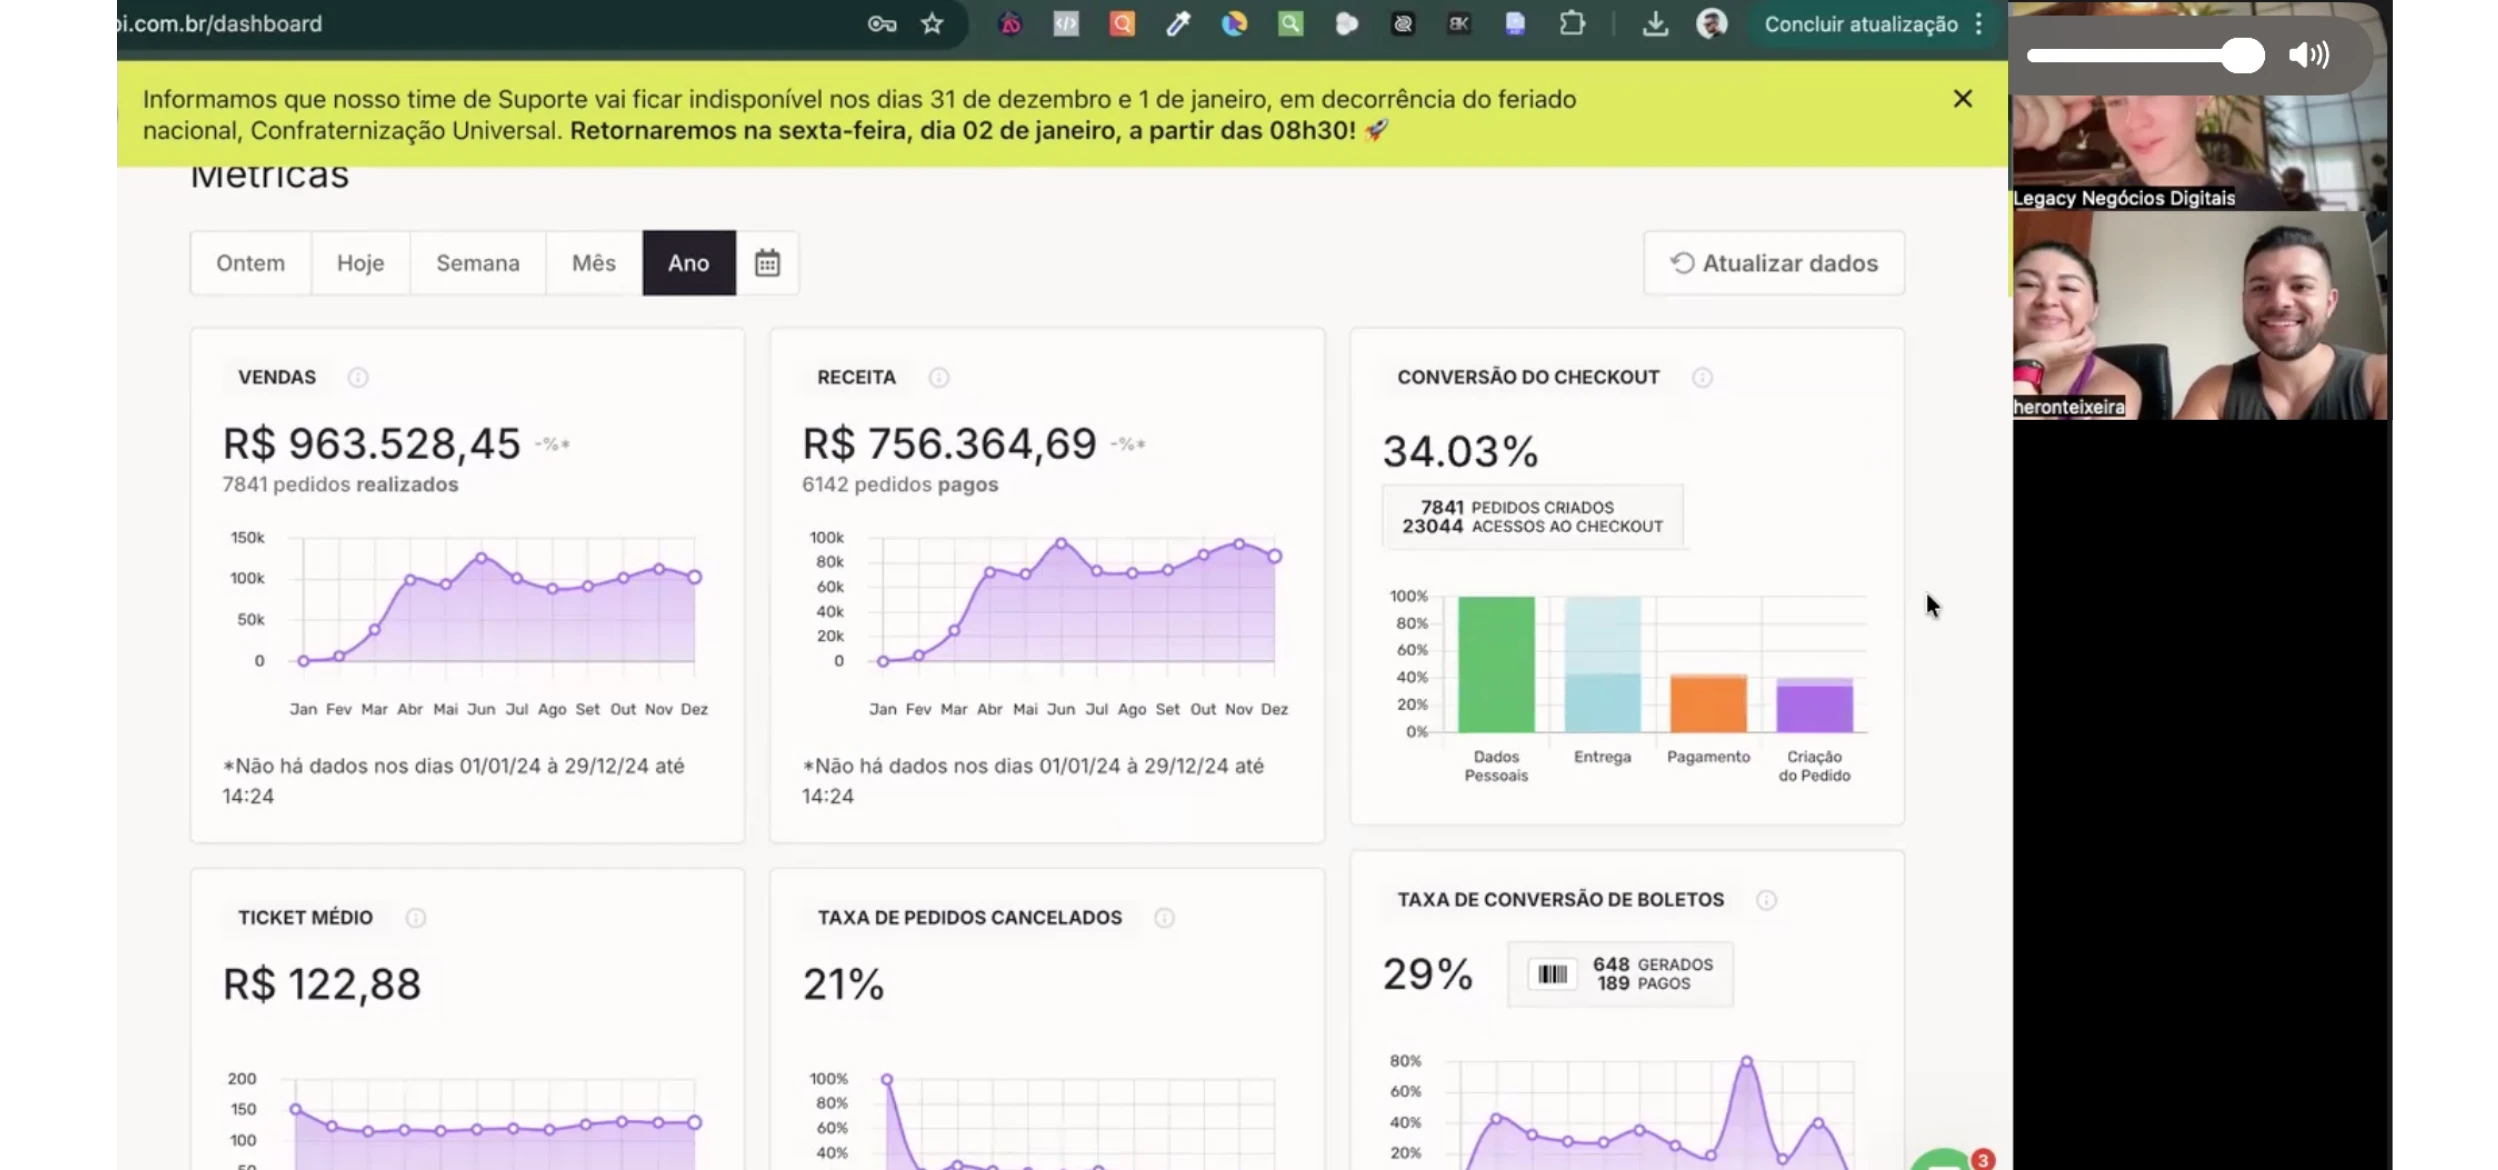Viewport: 2498px width, 1170px height.
Task: Click the VENDAS value R$ 963.528,45
Action: [372, 444]
